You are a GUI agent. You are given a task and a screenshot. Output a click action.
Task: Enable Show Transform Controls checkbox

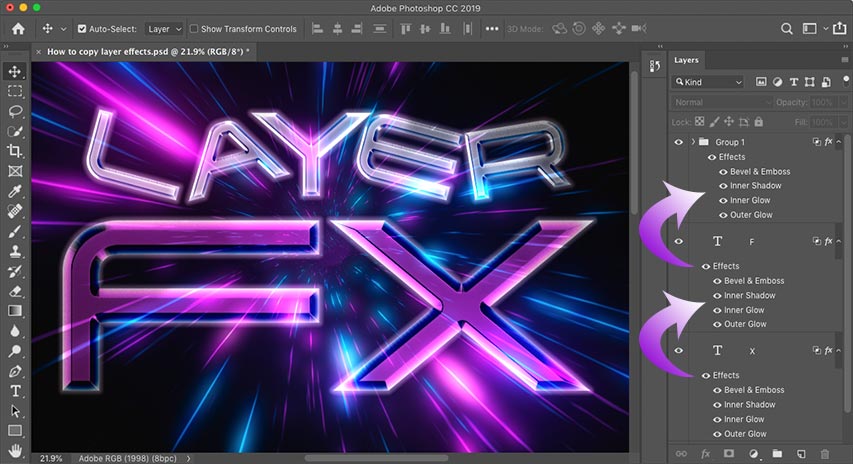pos(194,29)
